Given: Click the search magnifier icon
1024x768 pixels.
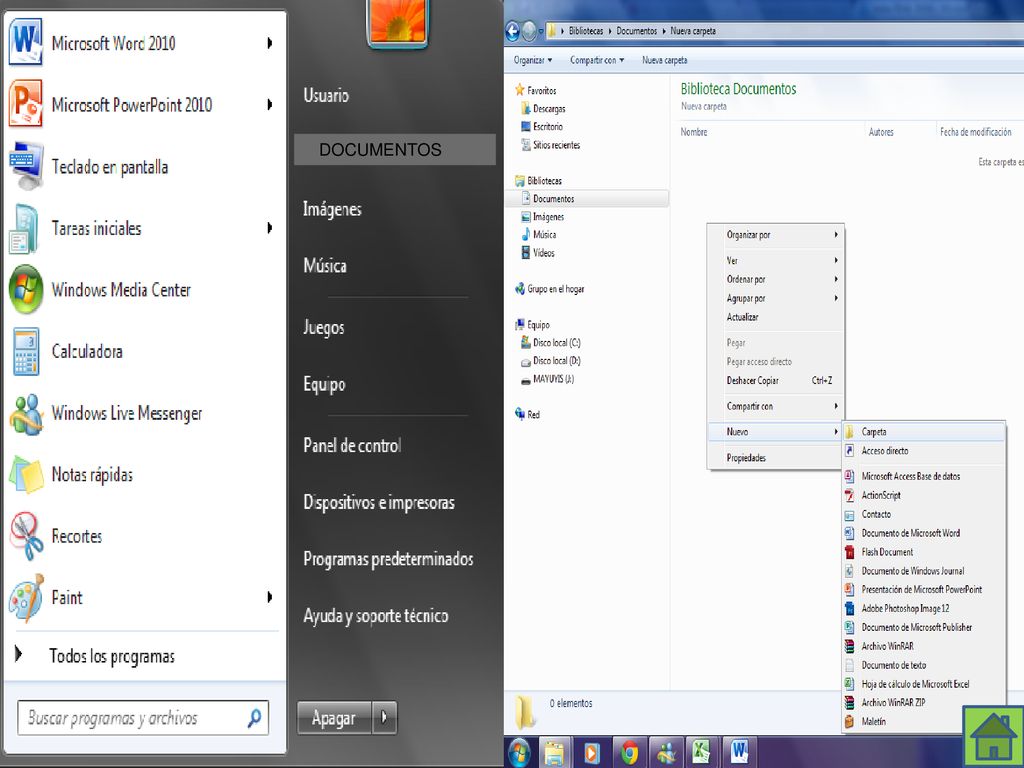Looking at the screenshot, I should (x=254, y=718).
